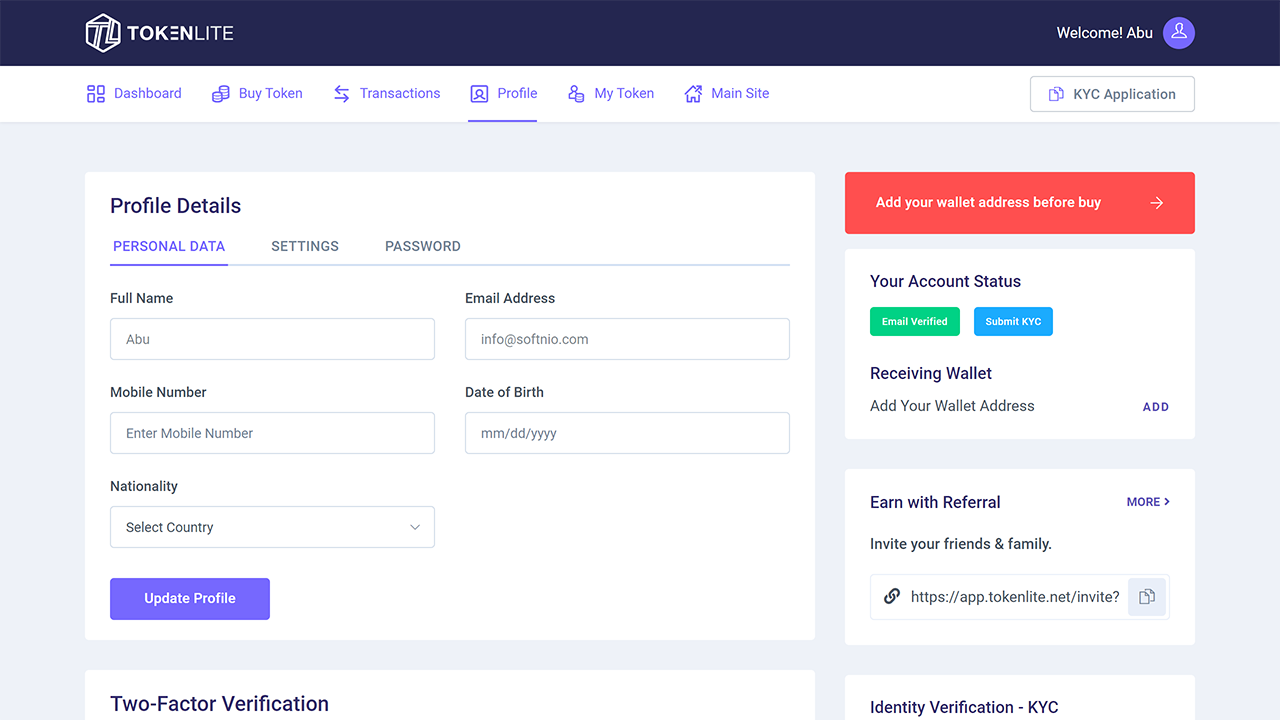Click the KYC Application document icon
1280x720 pixels.
click(1056, 93)
